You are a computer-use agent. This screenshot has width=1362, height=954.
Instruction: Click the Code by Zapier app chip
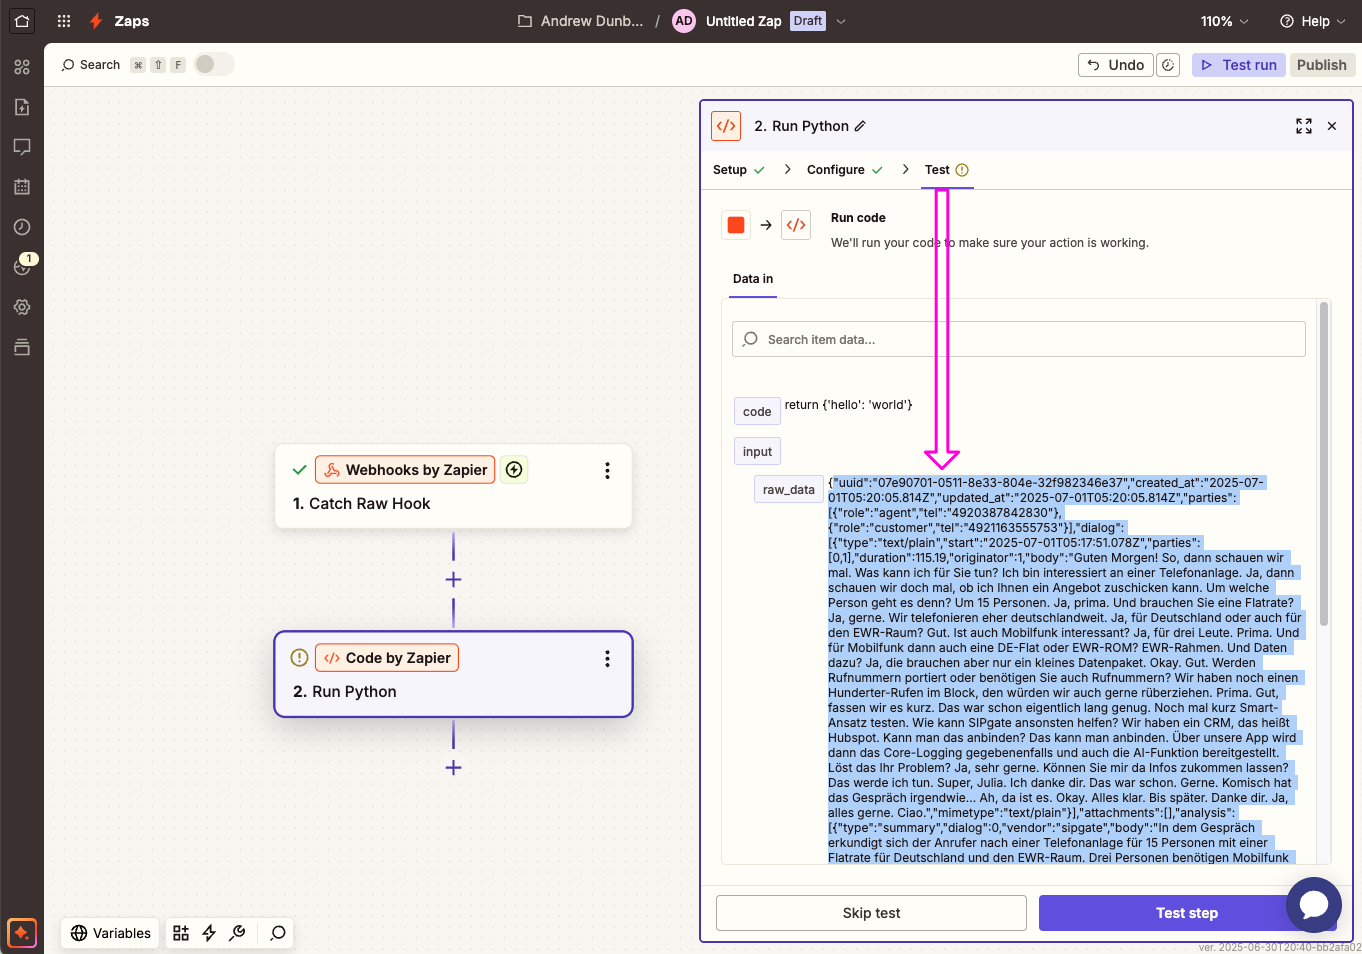tap(387, 658)
